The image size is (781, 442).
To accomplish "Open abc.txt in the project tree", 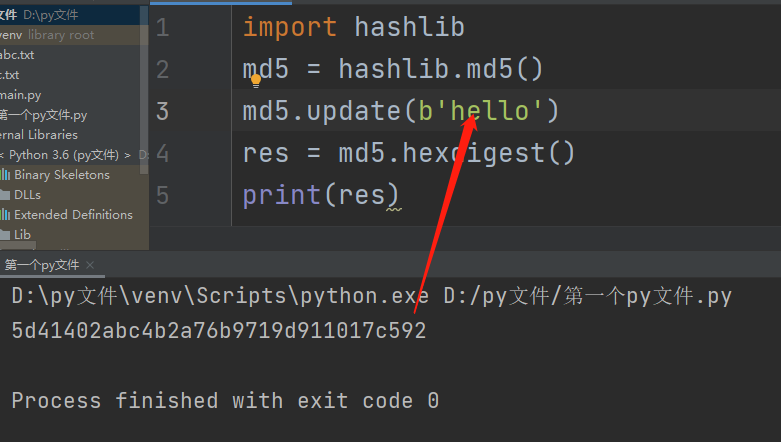I will point(17,55).
